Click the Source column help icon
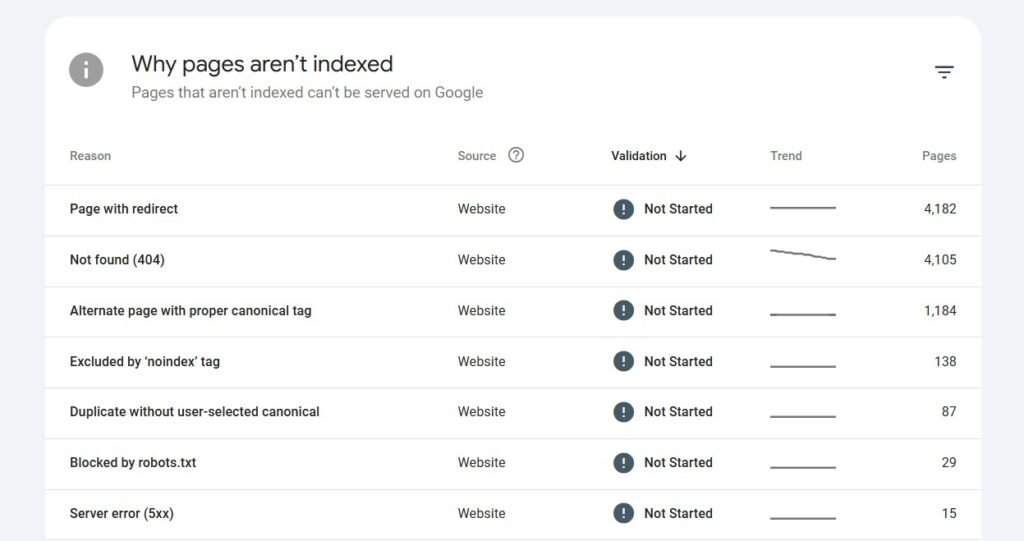1024x541 pixels. pos(516,155)
